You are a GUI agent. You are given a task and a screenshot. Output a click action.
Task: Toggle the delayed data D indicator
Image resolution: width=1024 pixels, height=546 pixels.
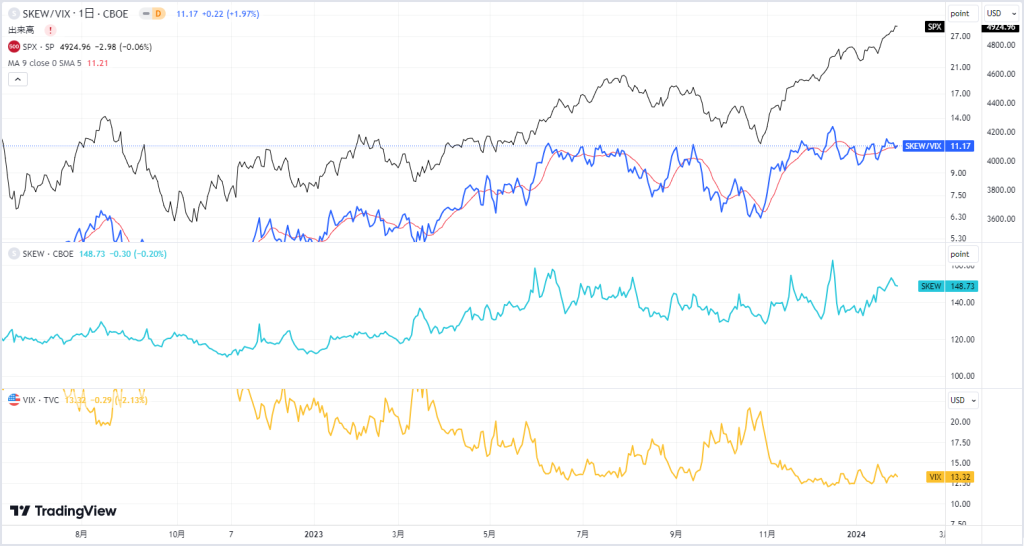pos(158,14)
